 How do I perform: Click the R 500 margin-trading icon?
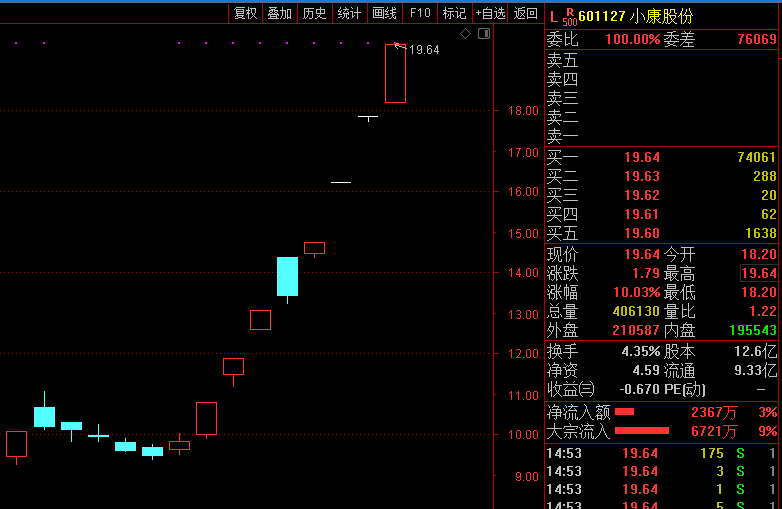click(570, 17)
